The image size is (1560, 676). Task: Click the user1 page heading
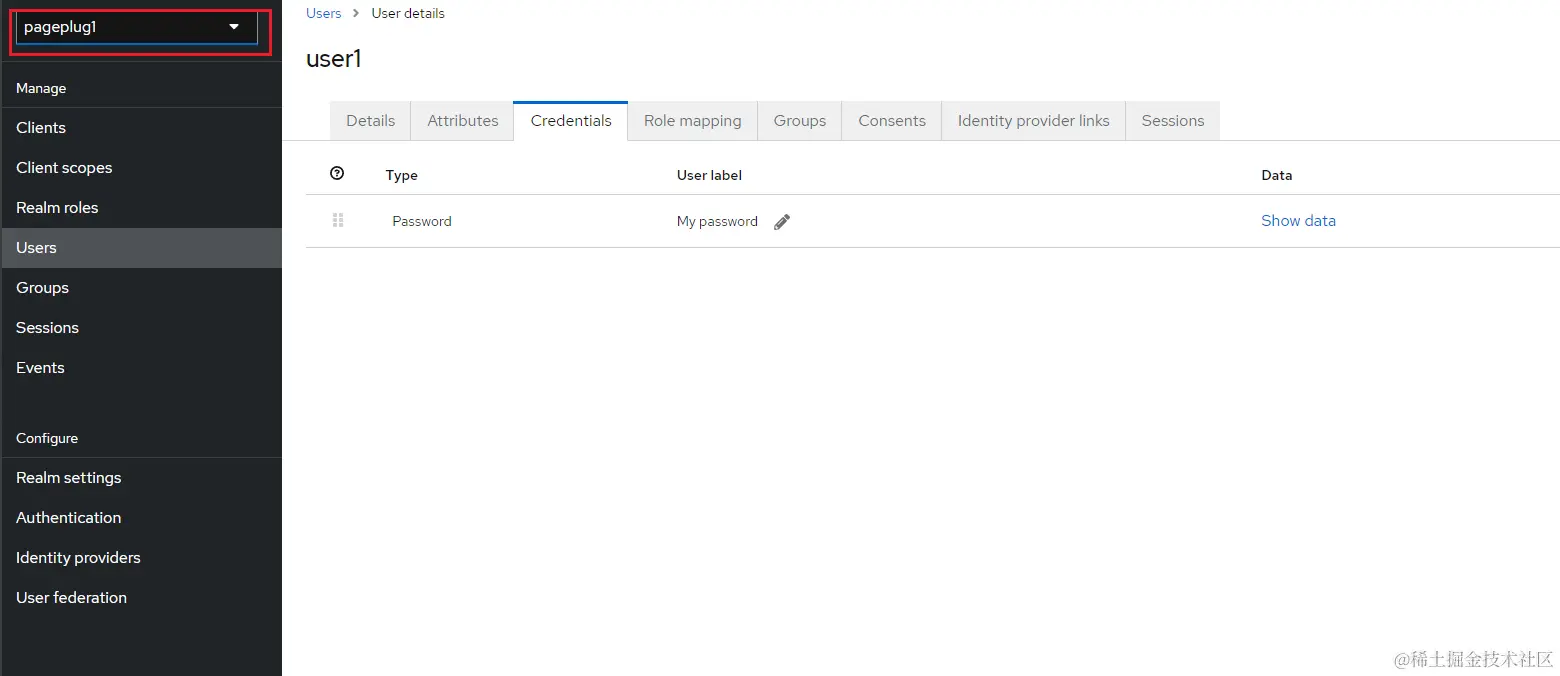point(334,59)
